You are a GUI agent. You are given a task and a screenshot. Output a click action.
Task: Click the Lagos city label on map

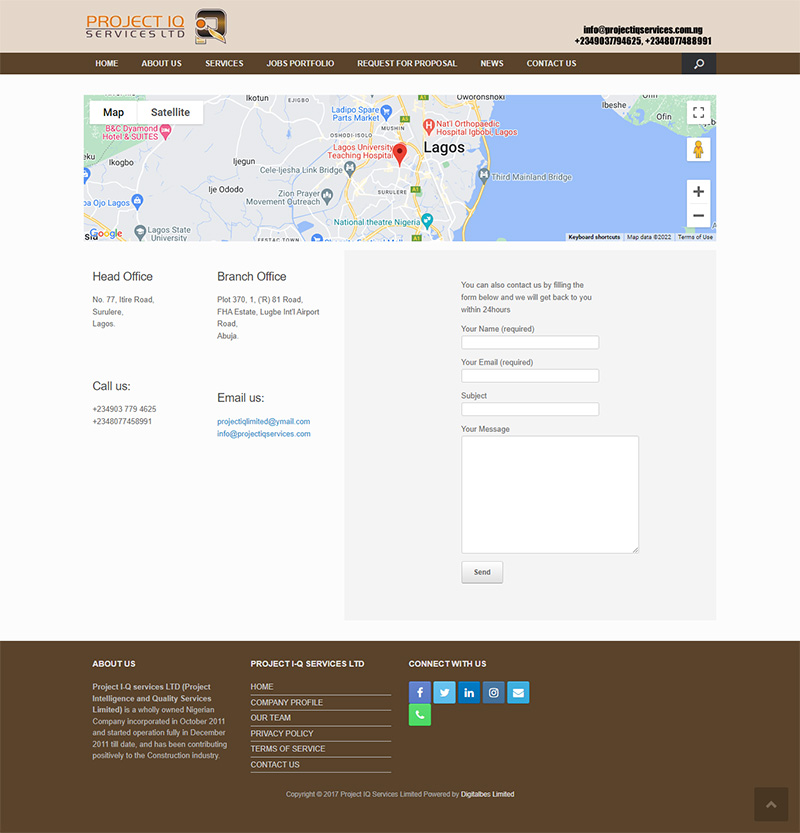click(444, 147)
